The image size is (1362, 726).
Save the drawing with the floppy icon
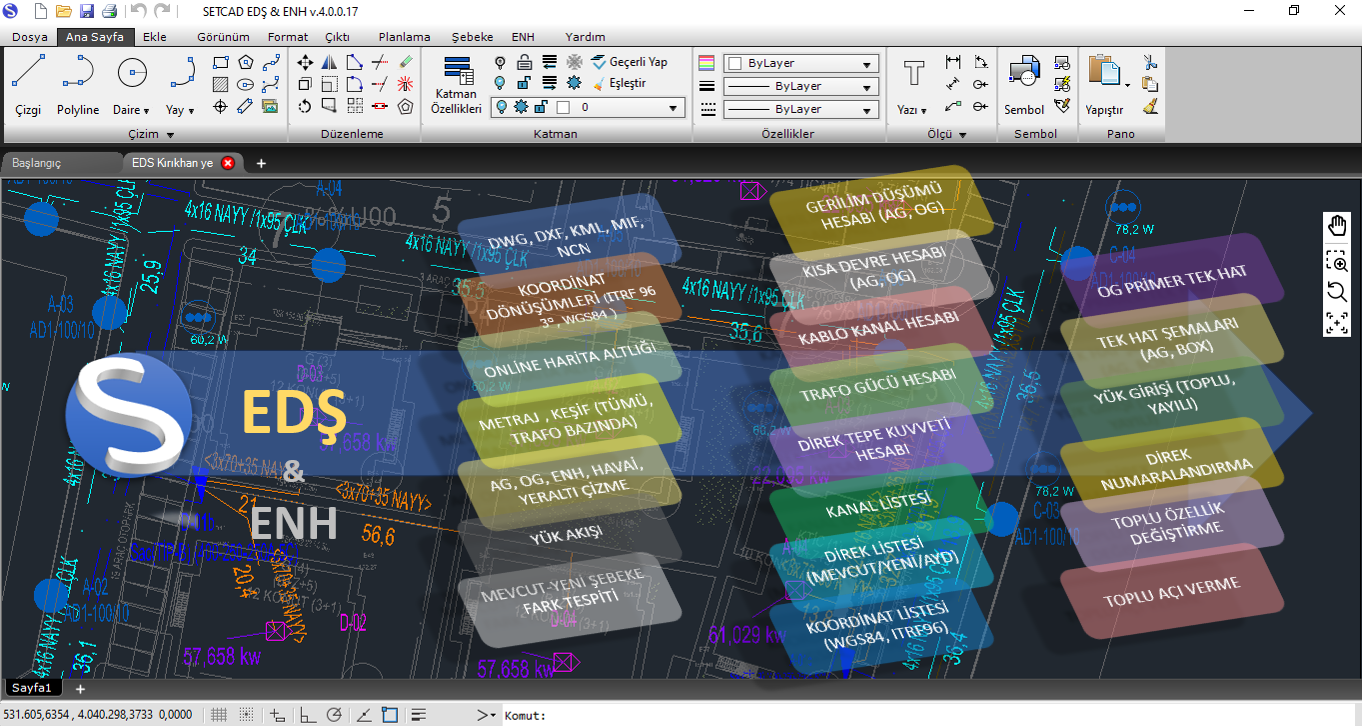87,11
